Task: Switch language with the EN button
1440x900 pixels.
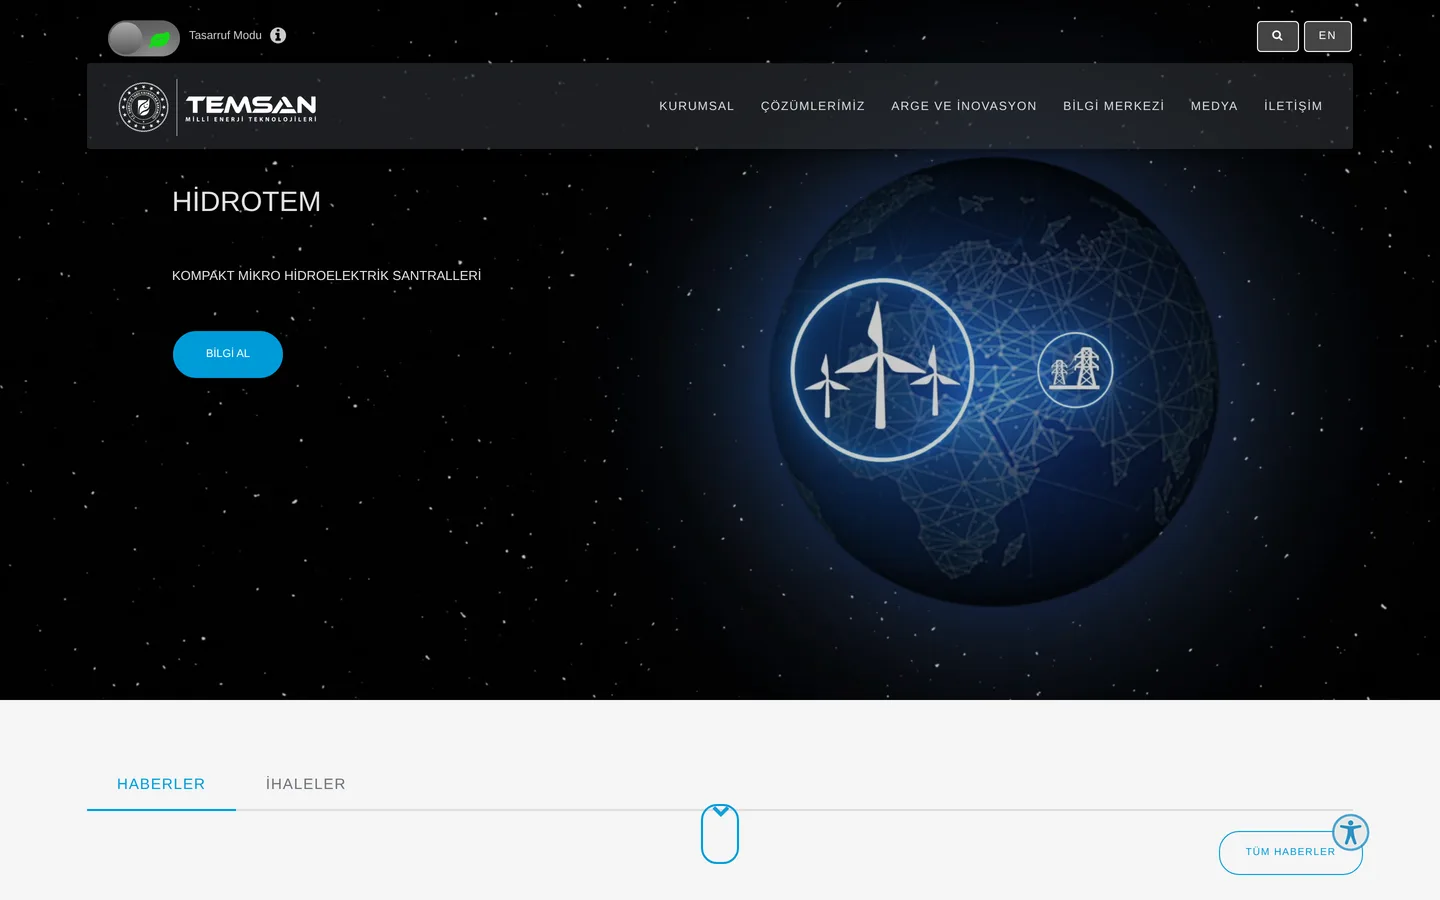Action: [x=1328, y=36]
